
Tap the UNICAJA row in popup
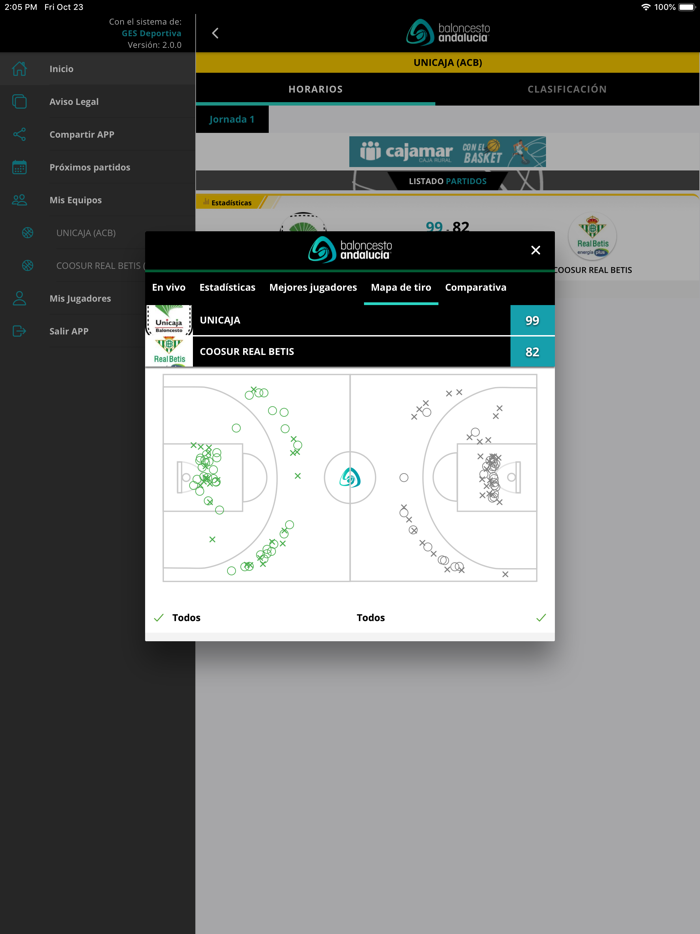click(350, 320)
